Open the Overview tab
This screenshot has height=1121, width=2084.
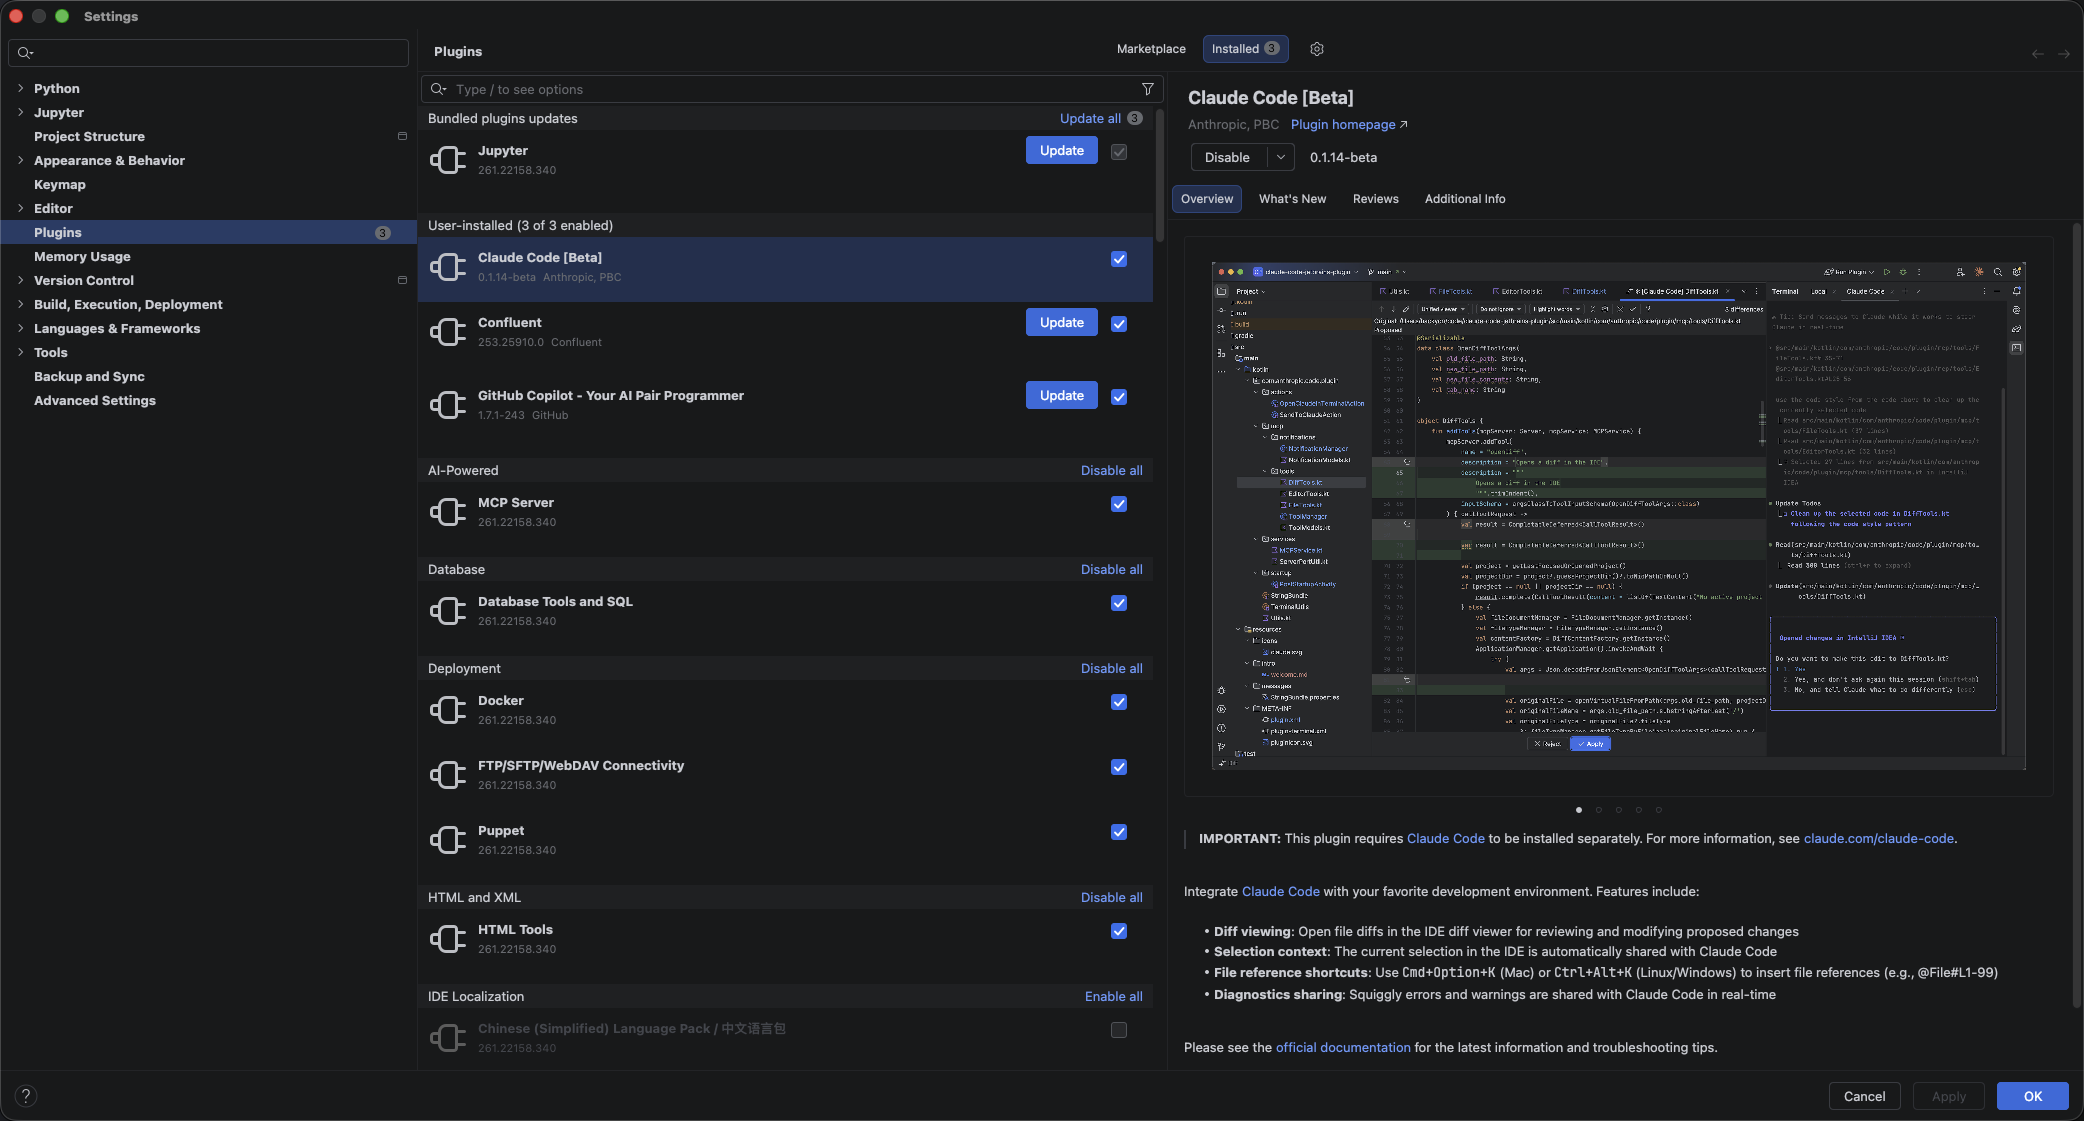1207,199
